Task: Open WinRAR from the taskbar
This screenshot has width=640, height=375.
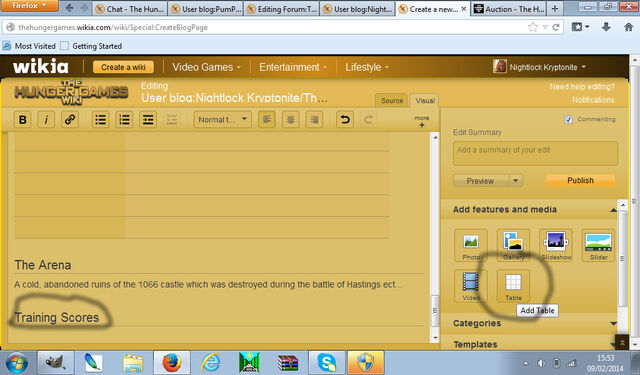Action: point(288,362)
